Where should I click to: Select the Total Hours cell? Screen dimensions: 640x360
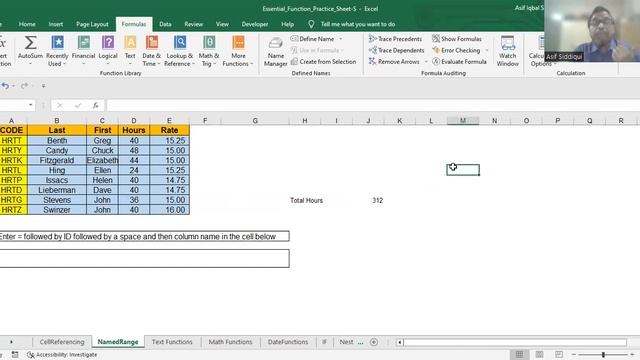[305, 200]
